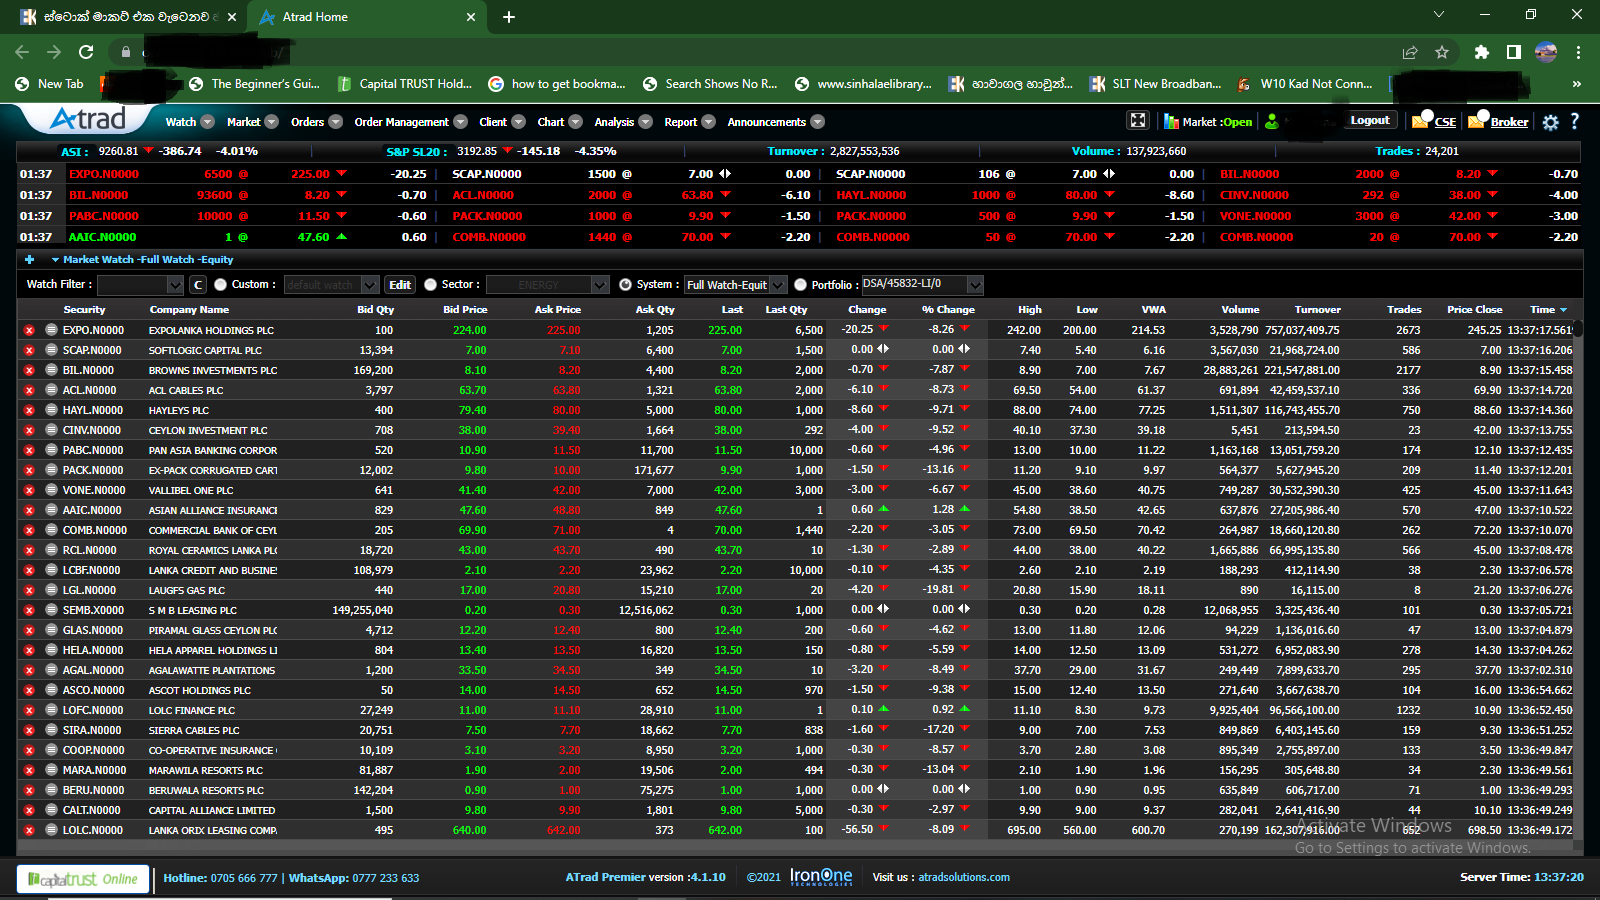This screenshot has height=900, width=1600.
Task: Open the Watch menu
Action: [189, 122]
